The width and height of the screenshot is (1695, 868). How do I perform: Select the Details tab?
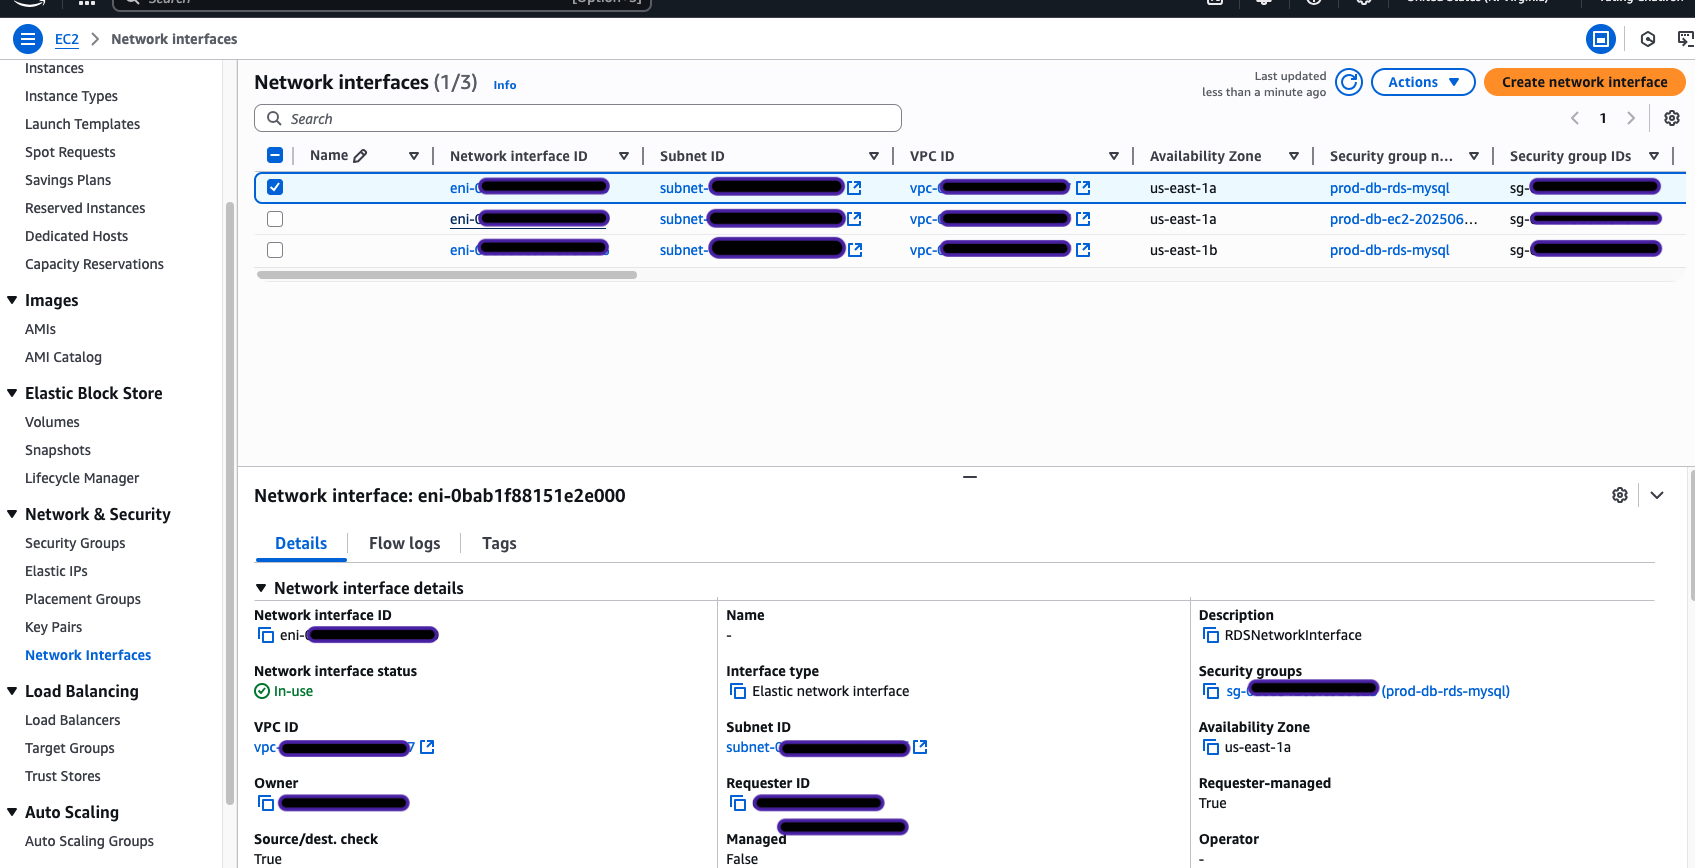coord(301,543)
